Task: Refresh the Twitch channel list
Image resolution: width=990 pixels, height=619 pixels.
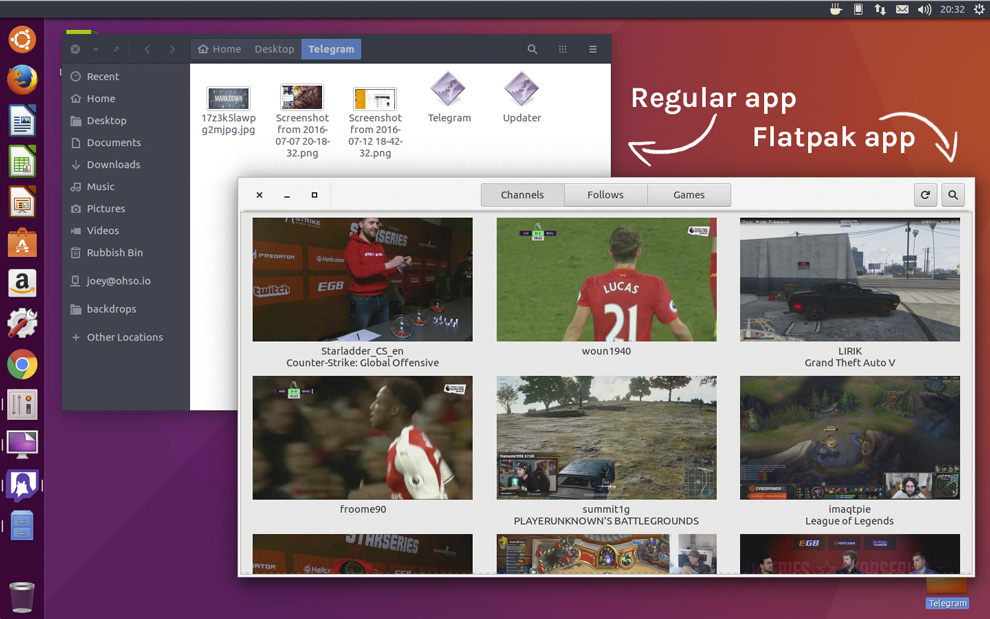Action: (x=924, y=195)
